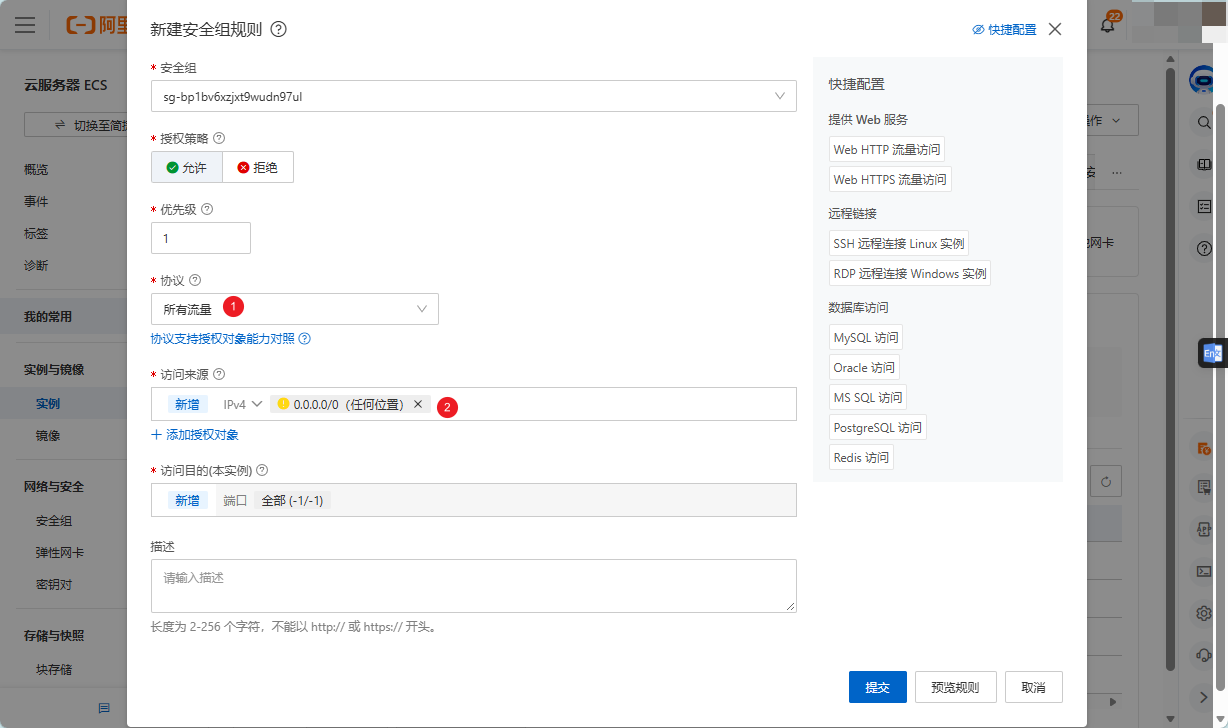Screen dimensions: 1228x728
Task: Click the 预览规则 button
Action: 955,687
